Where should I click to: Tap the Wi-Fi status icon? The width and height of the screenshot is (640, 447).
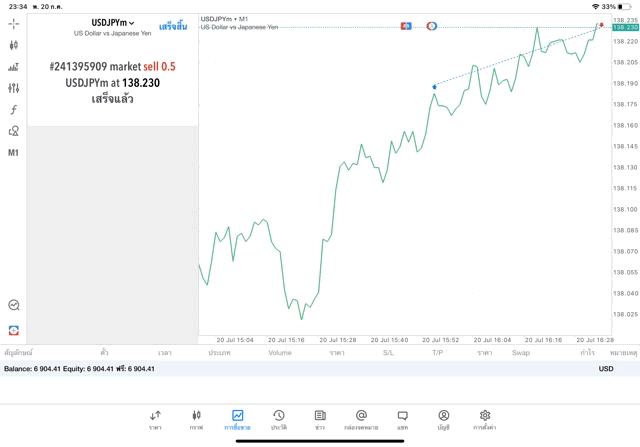point(596,7)
